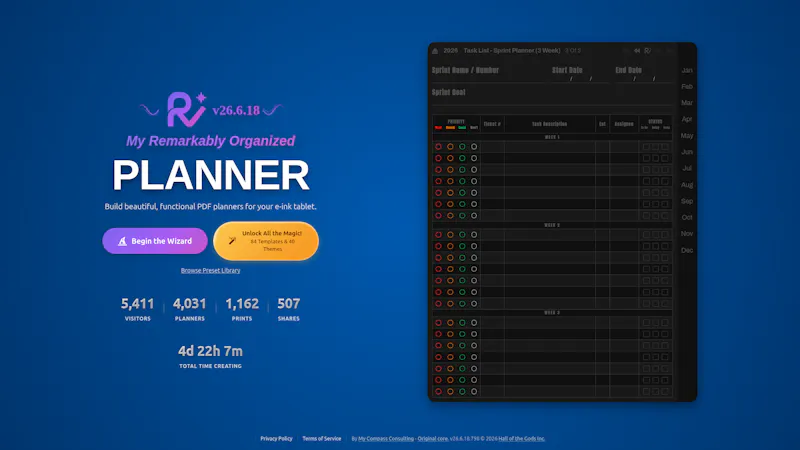
Task: Click the 2026 year label in planner header
Action: pyautogui.click(x=450, y=51)
